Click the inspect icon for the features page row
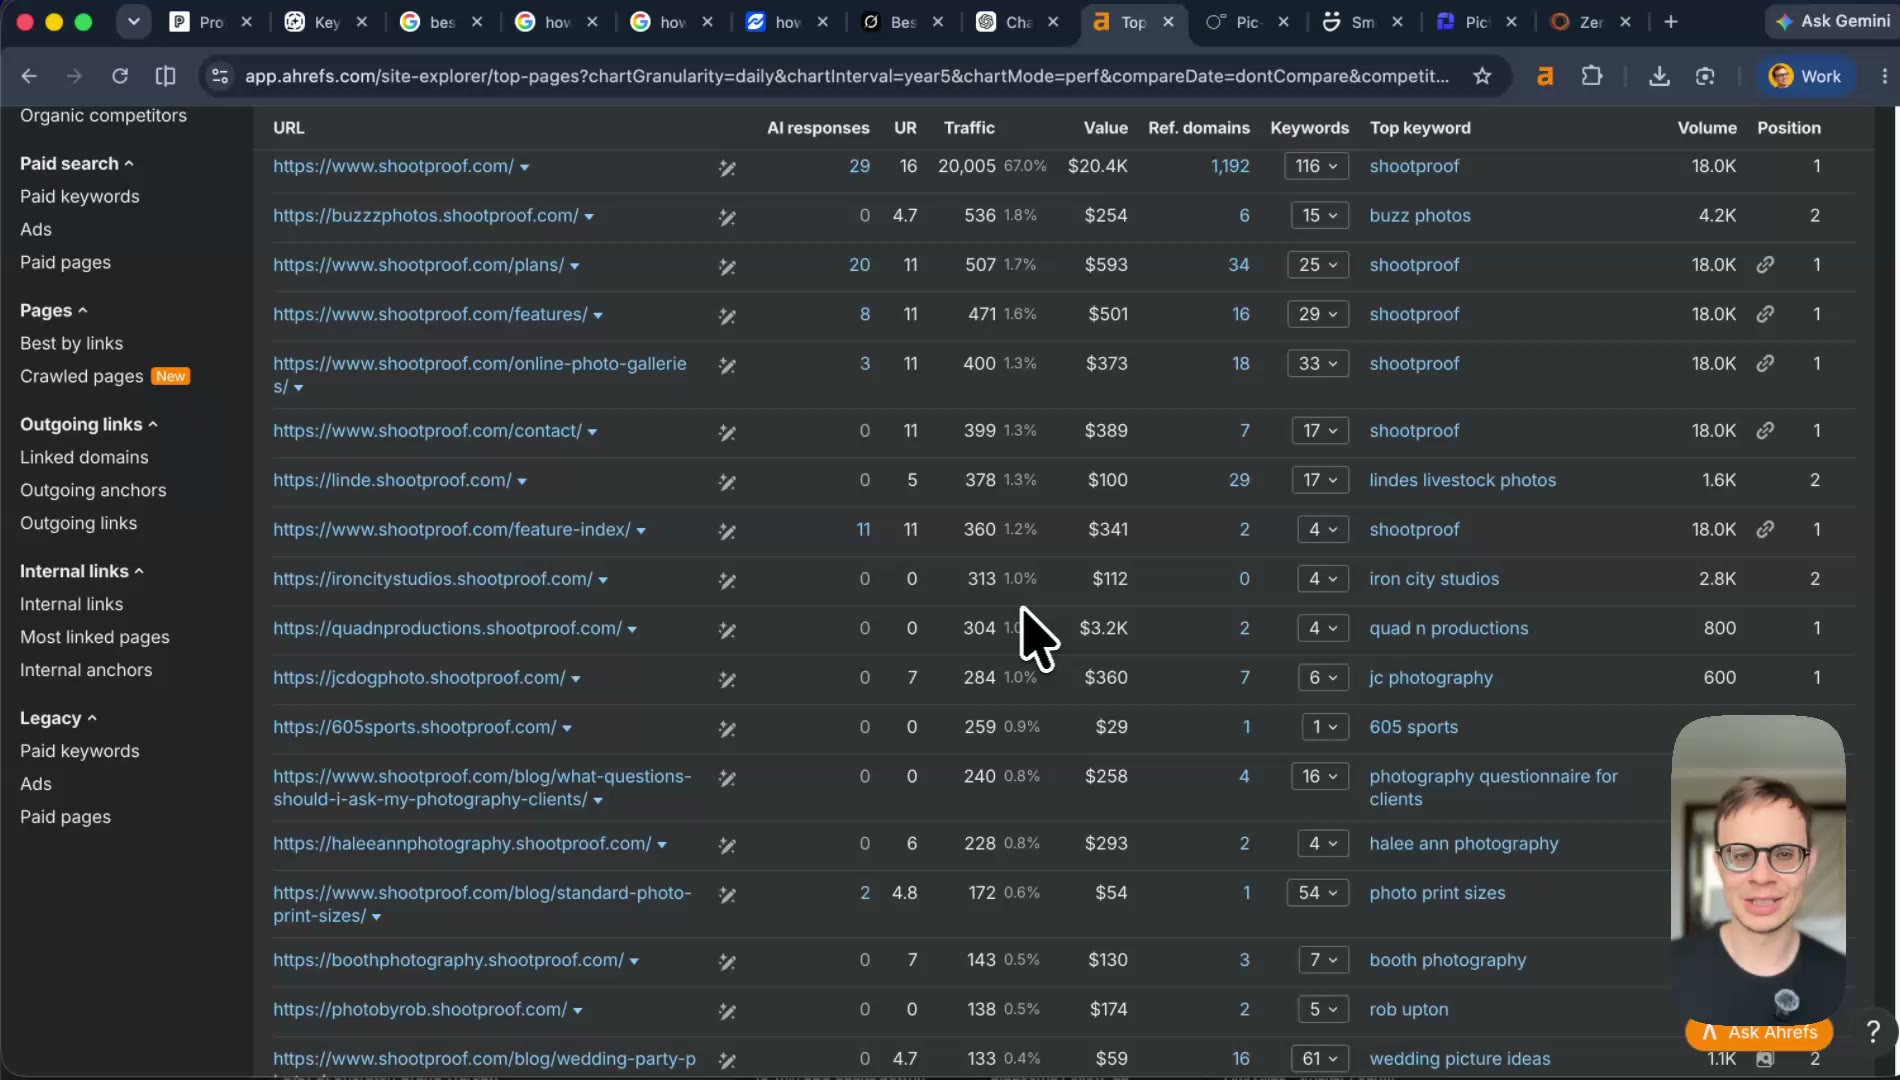1900x1080 pixels. (x=727, y=316)
